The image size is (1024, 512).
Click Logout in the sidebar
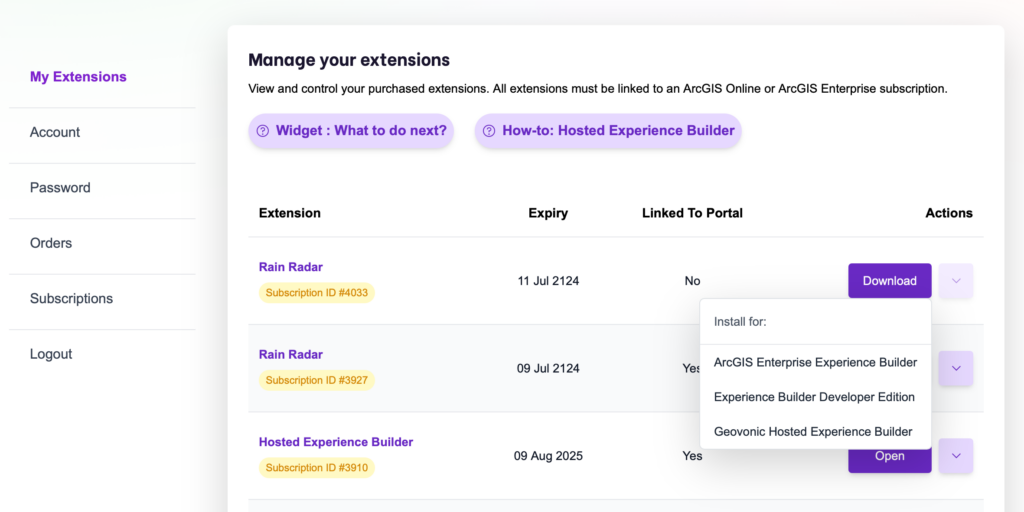tap(51, 354)
